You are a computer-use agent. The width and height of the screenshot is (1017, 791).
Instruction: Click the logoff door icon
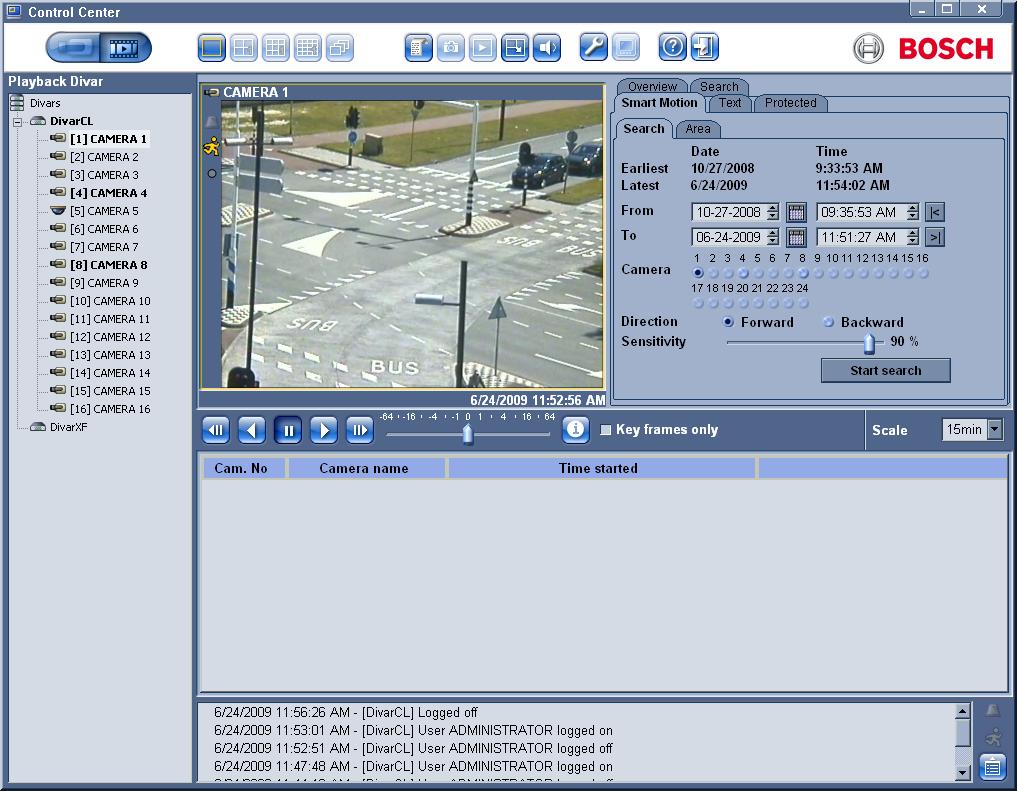[x=704, y=47]
